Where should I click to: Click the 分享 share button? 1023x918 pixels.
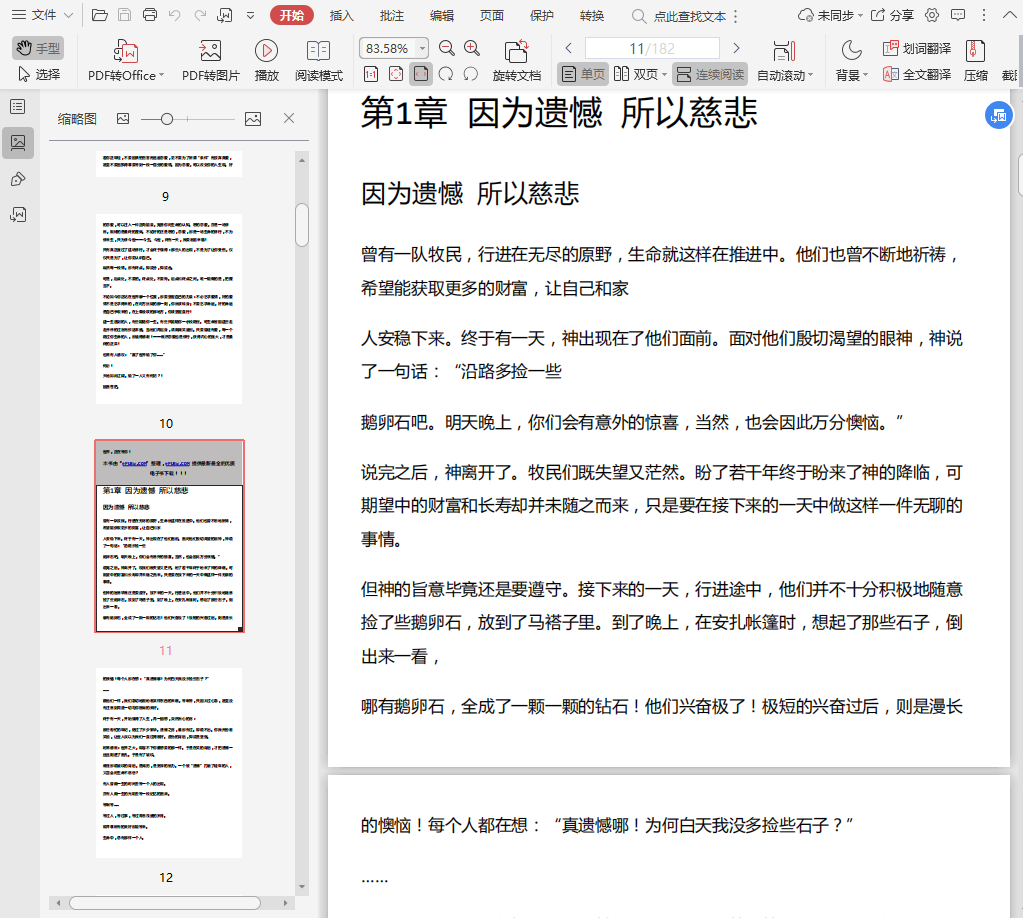[892, 15]
